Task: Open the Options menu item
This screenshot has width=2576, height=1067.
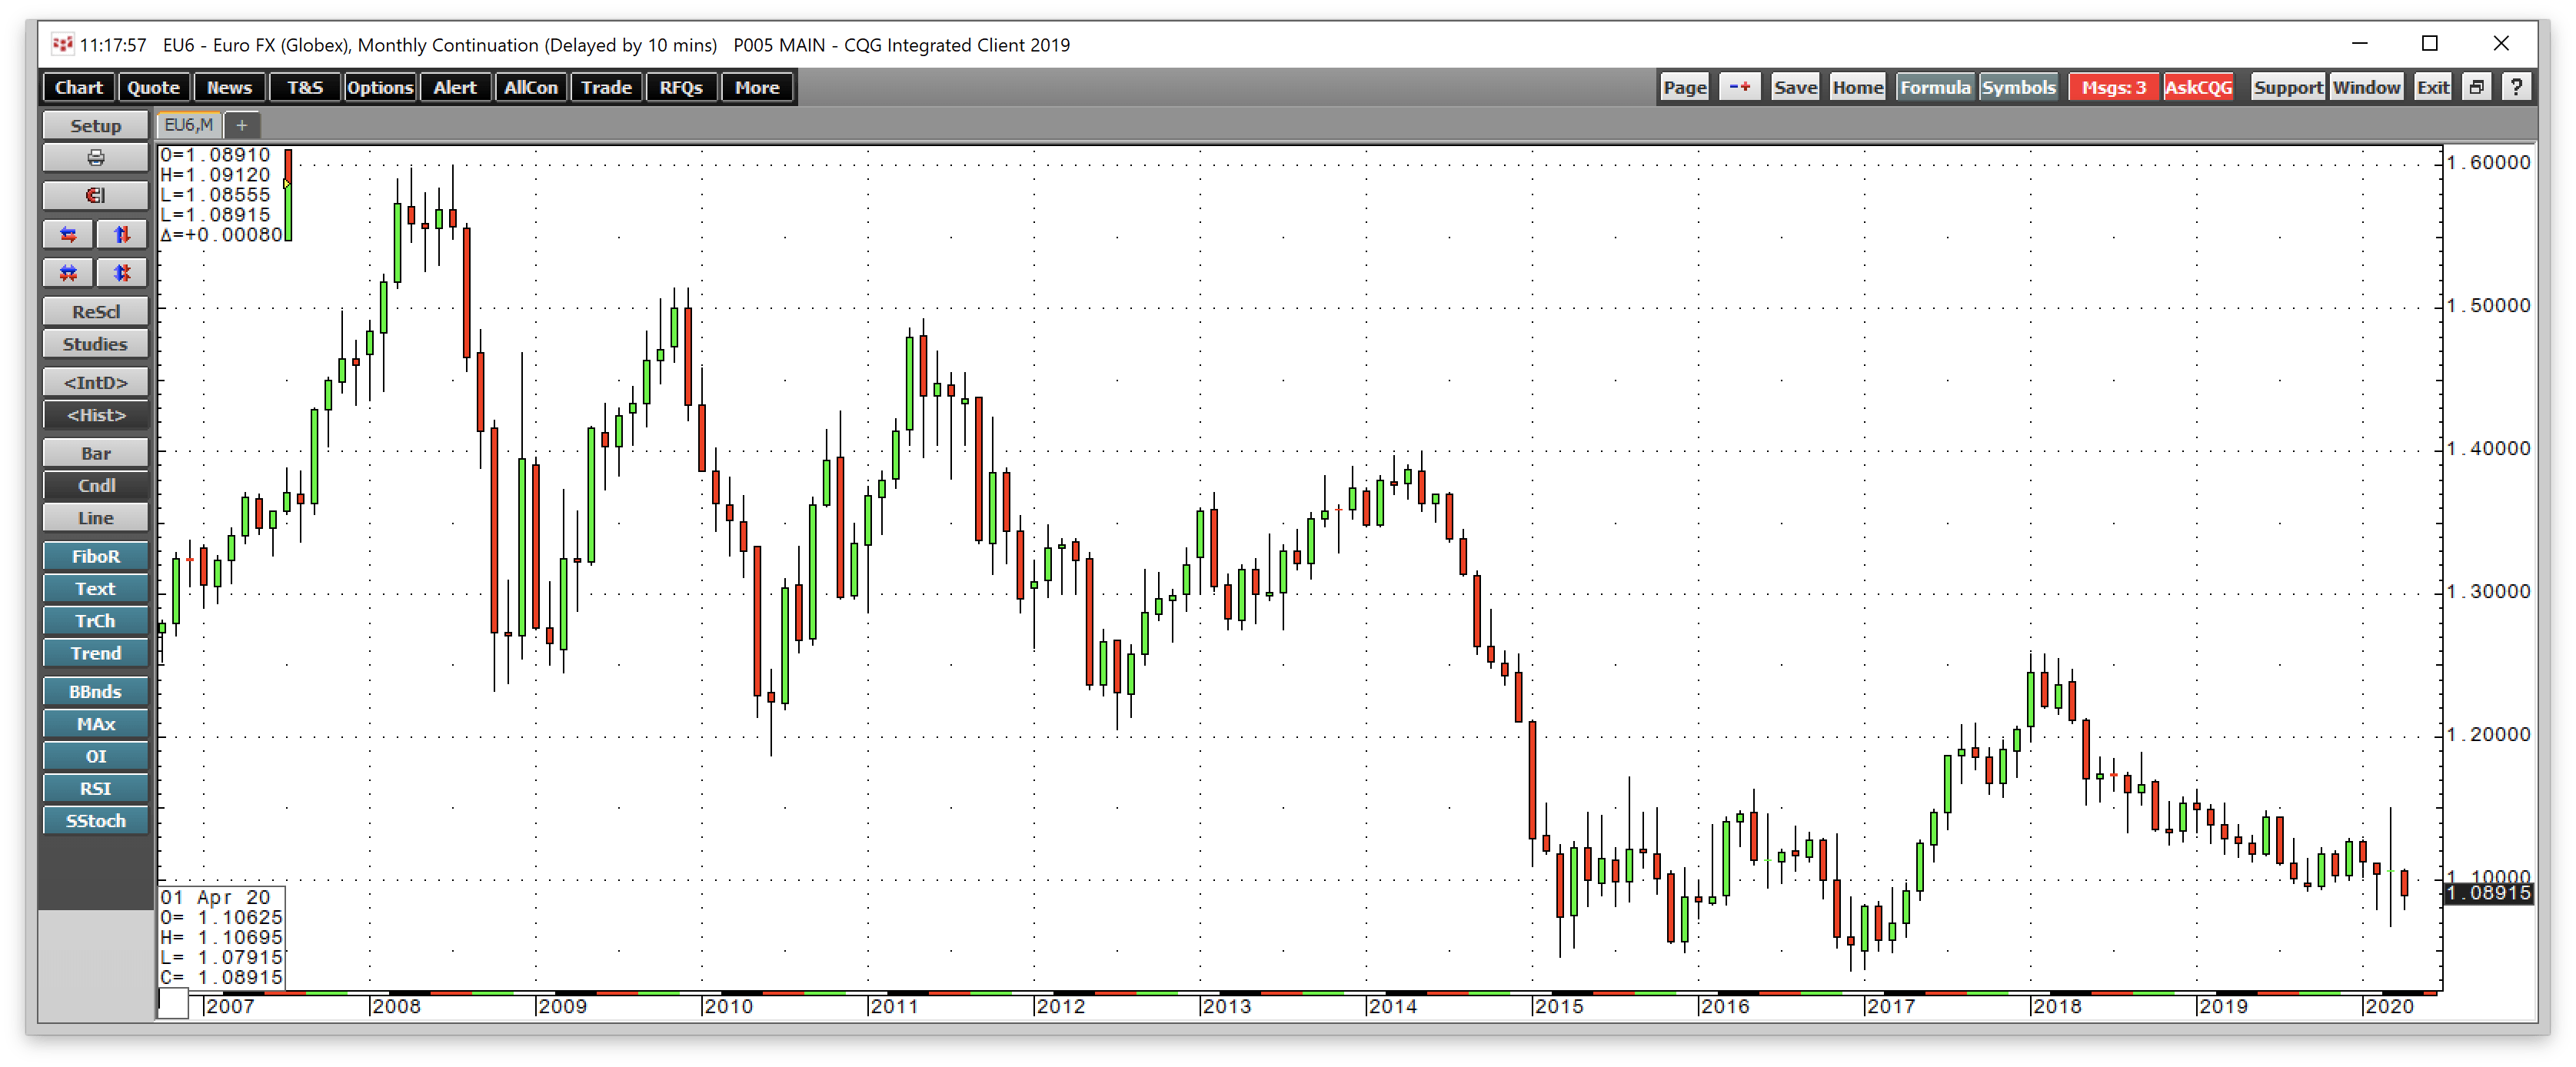Action: click(380, 87)
